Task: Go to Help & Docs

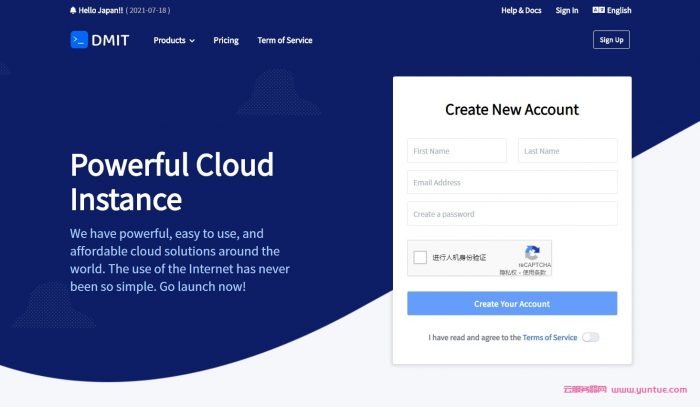Action: tap(521, 10)
